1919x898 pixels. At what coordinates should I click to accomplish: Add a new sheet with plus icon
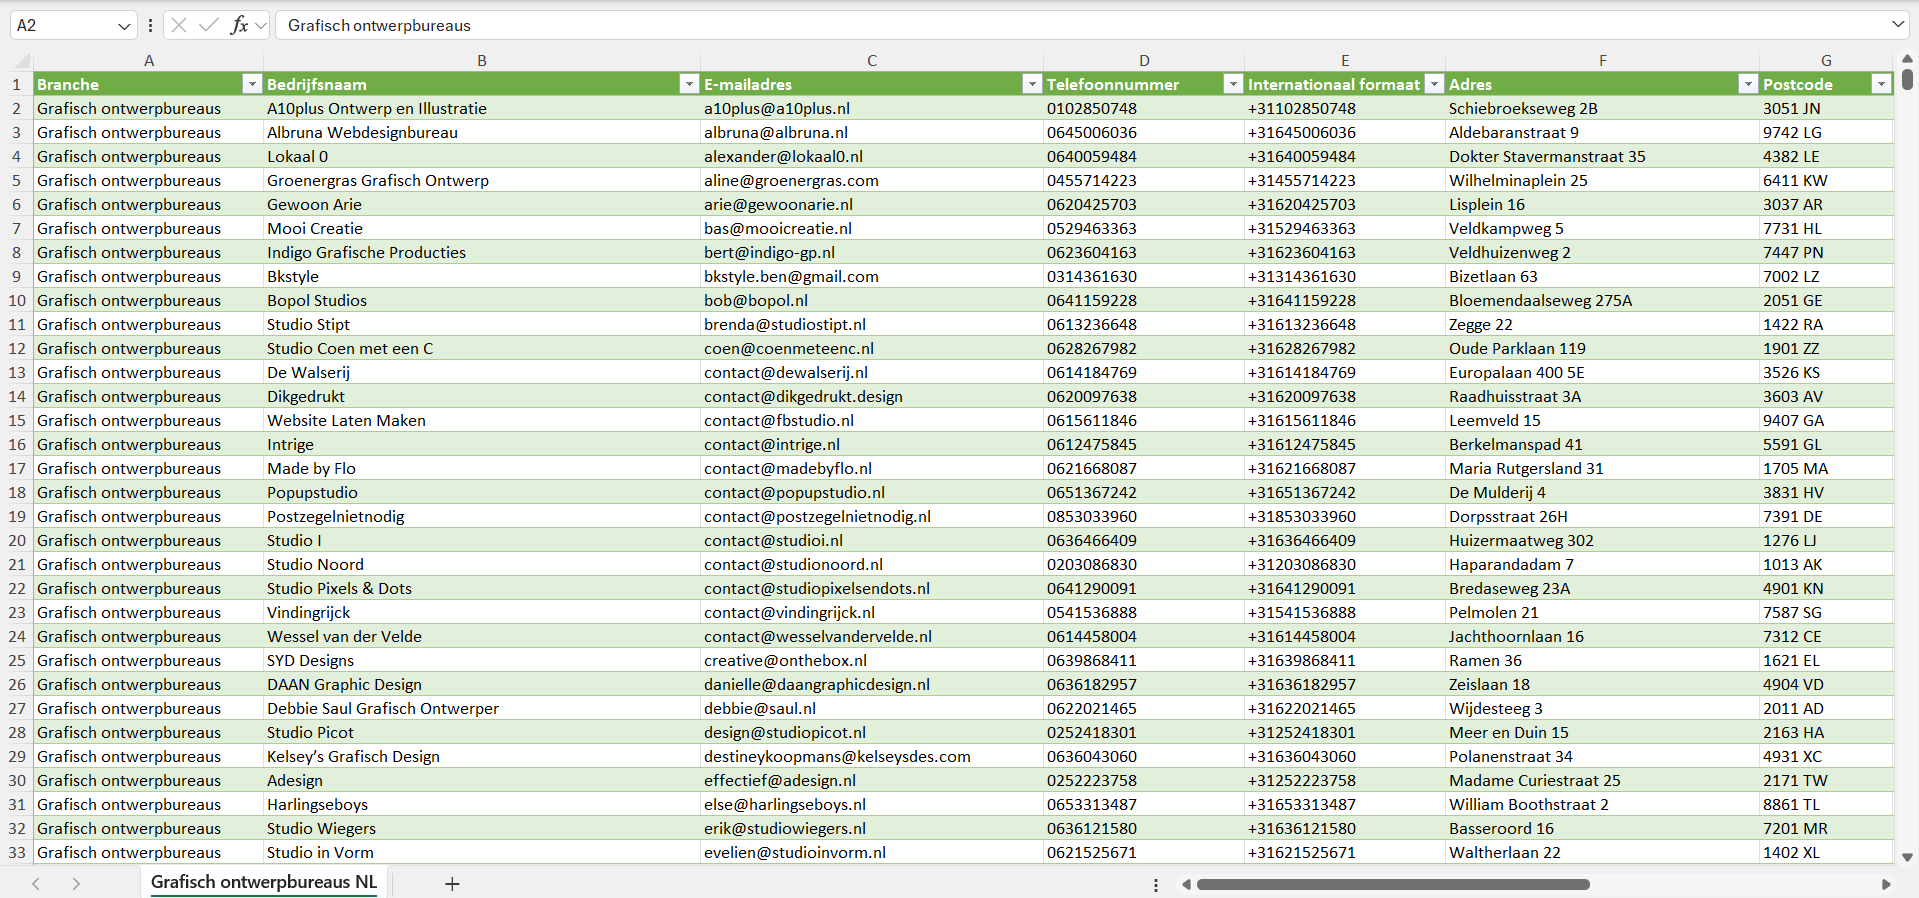pos(452,884)
